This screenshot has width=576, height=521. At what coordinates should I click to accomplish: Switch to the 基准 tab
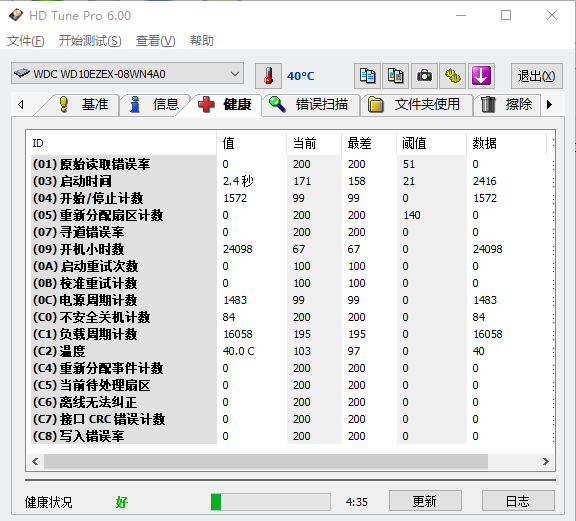pyautogui.click(x=84, y=105)
